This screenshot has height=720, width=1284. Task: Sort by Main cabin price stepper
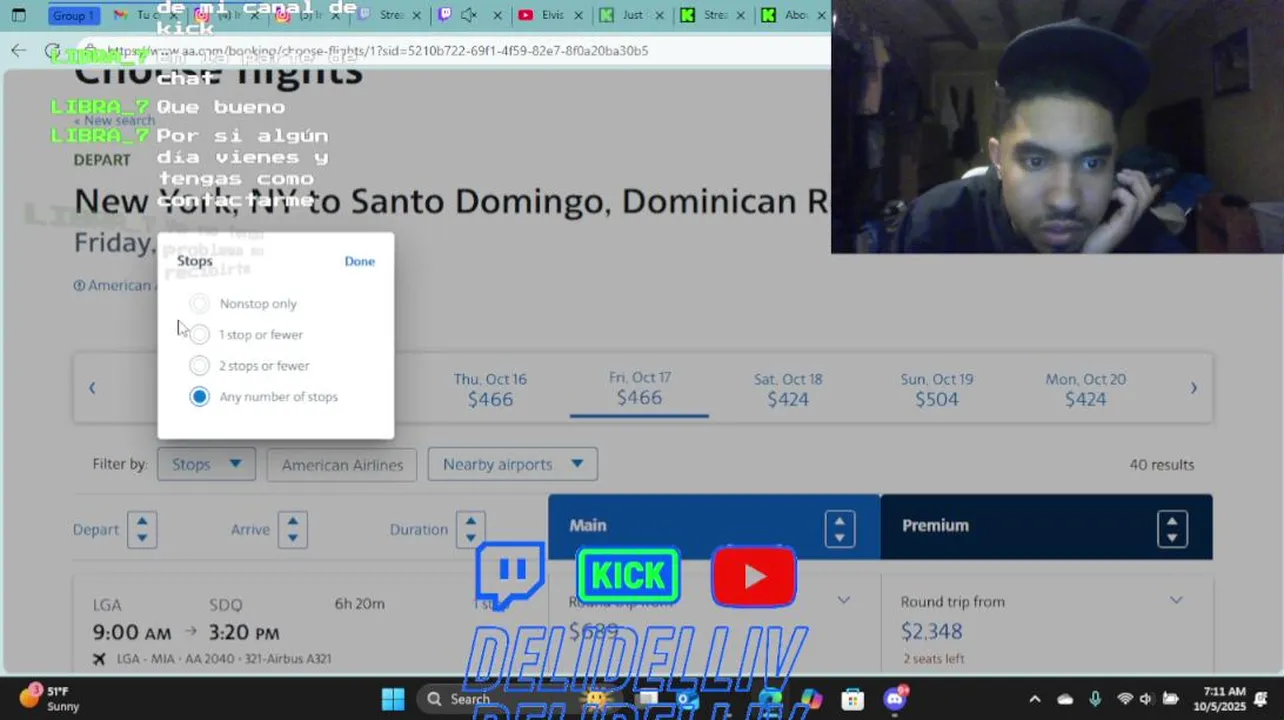[x=839, y=529]
